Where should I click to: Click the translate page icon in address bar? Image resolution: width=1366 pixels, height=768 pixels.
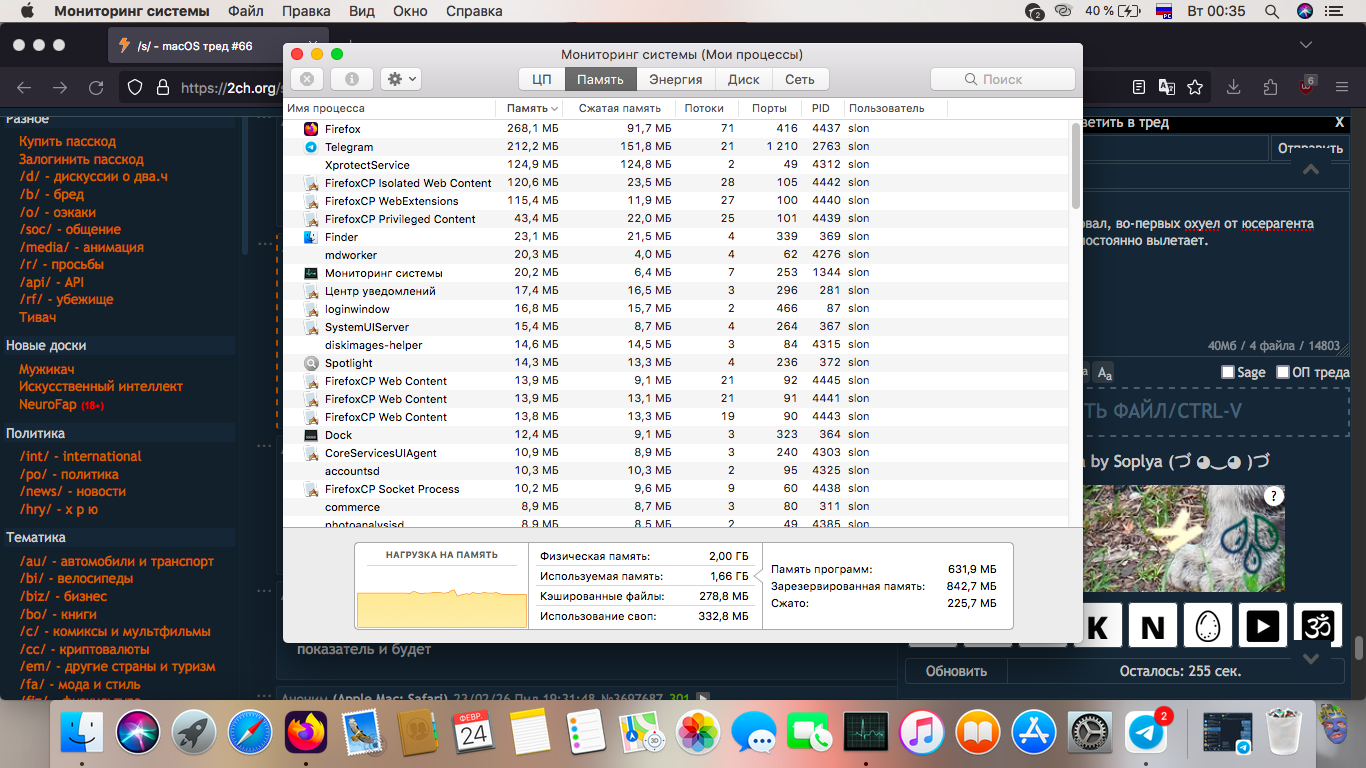[x=1166, y=88]
